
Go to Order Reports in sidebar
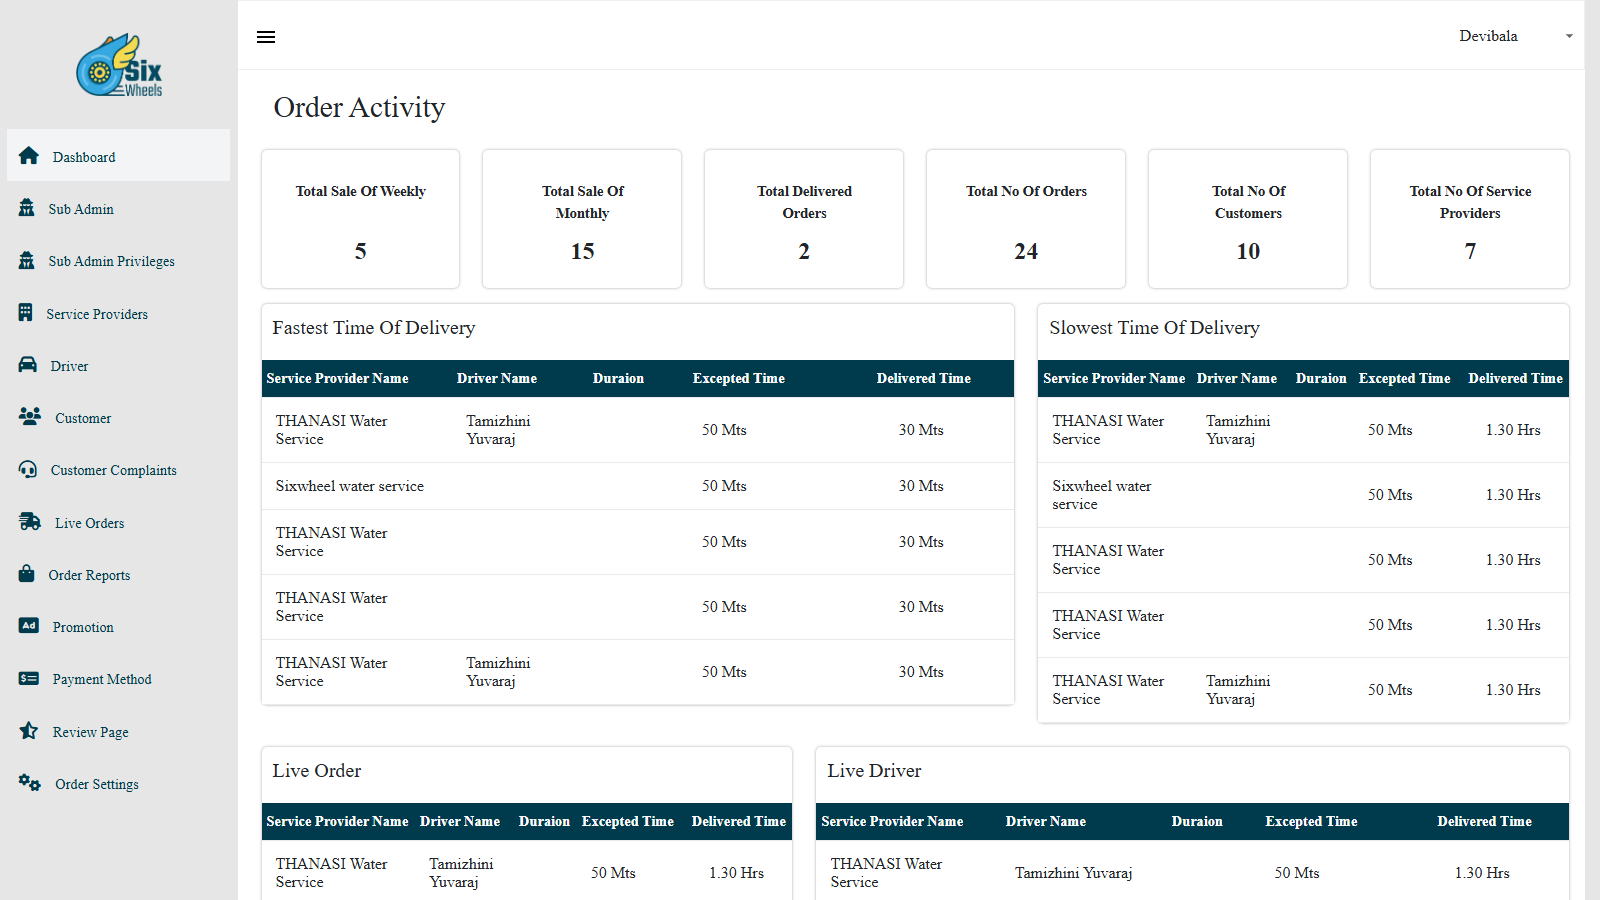89,575
